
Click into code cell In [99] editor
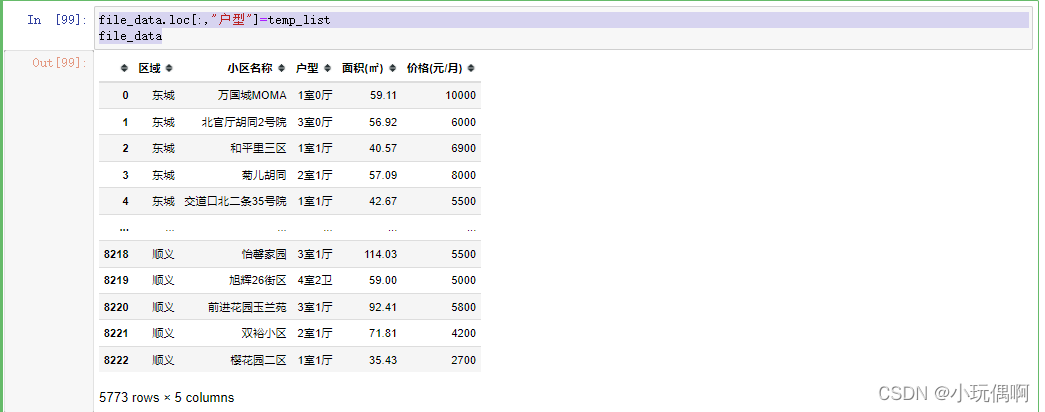click(565, 29)
